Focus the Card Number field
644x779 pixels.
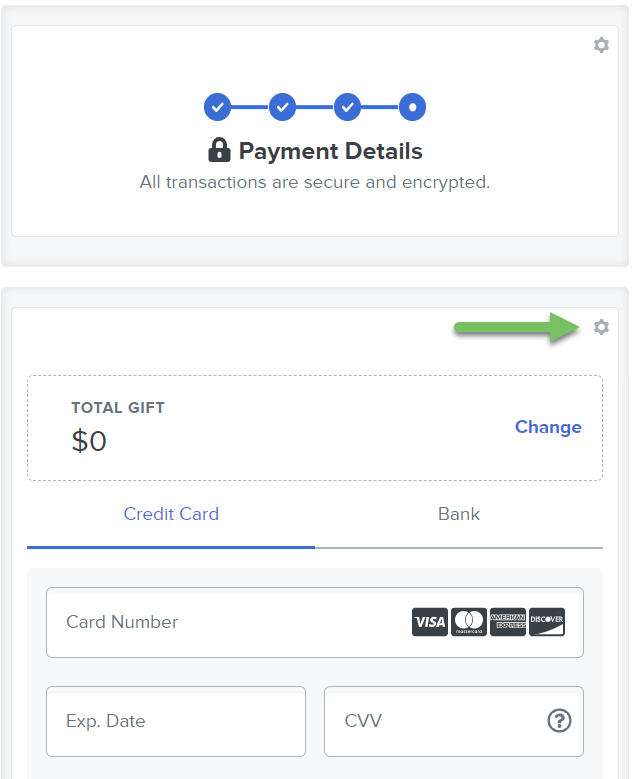[315, 623]
